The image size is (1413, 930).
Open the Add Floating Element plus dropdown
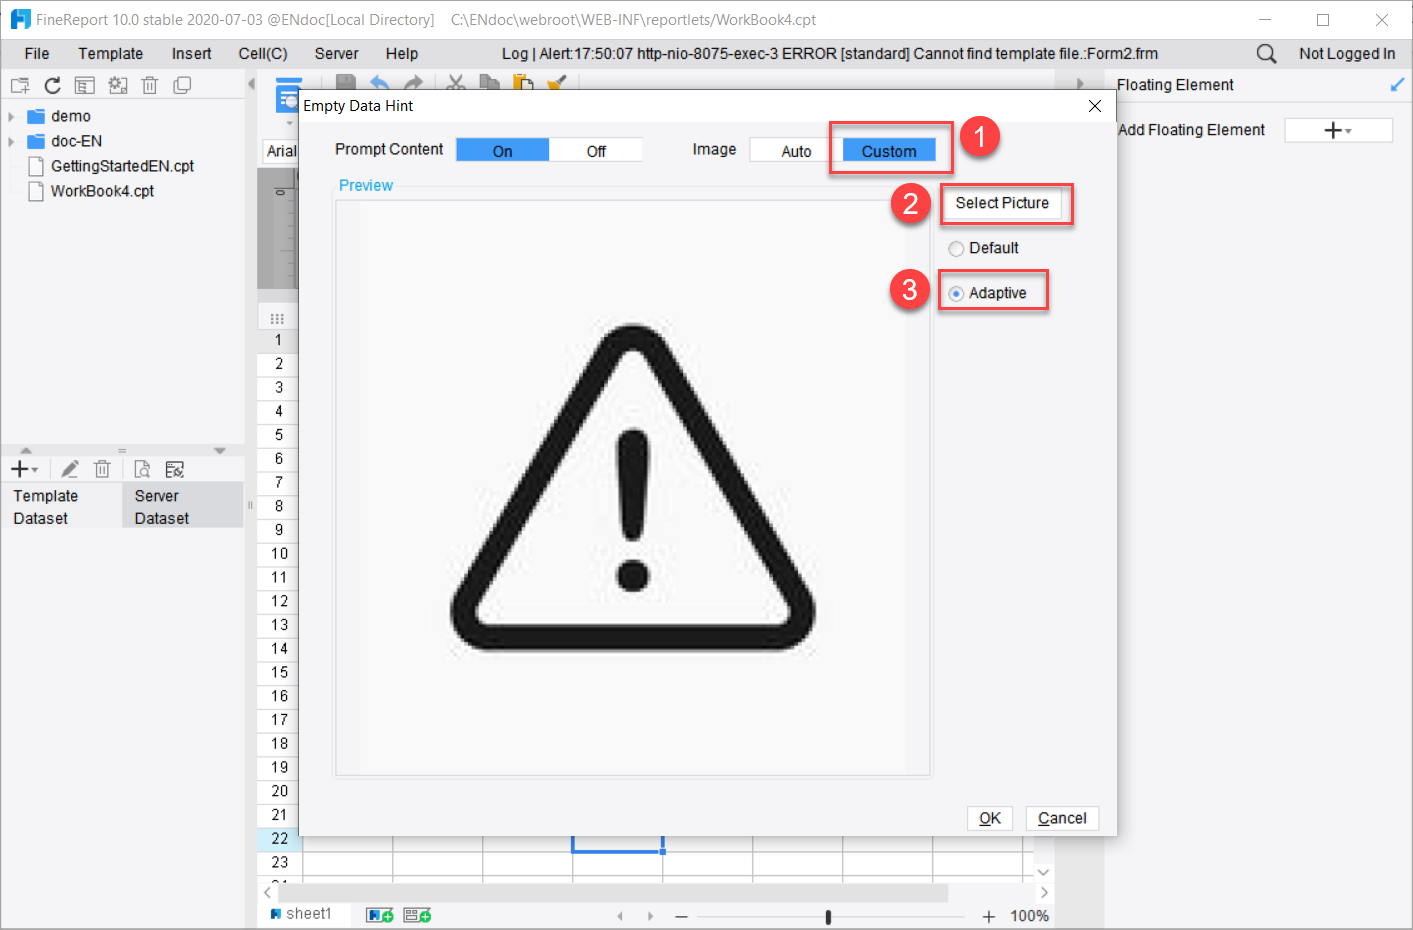pyautogui.click(x=1338, y=130)
